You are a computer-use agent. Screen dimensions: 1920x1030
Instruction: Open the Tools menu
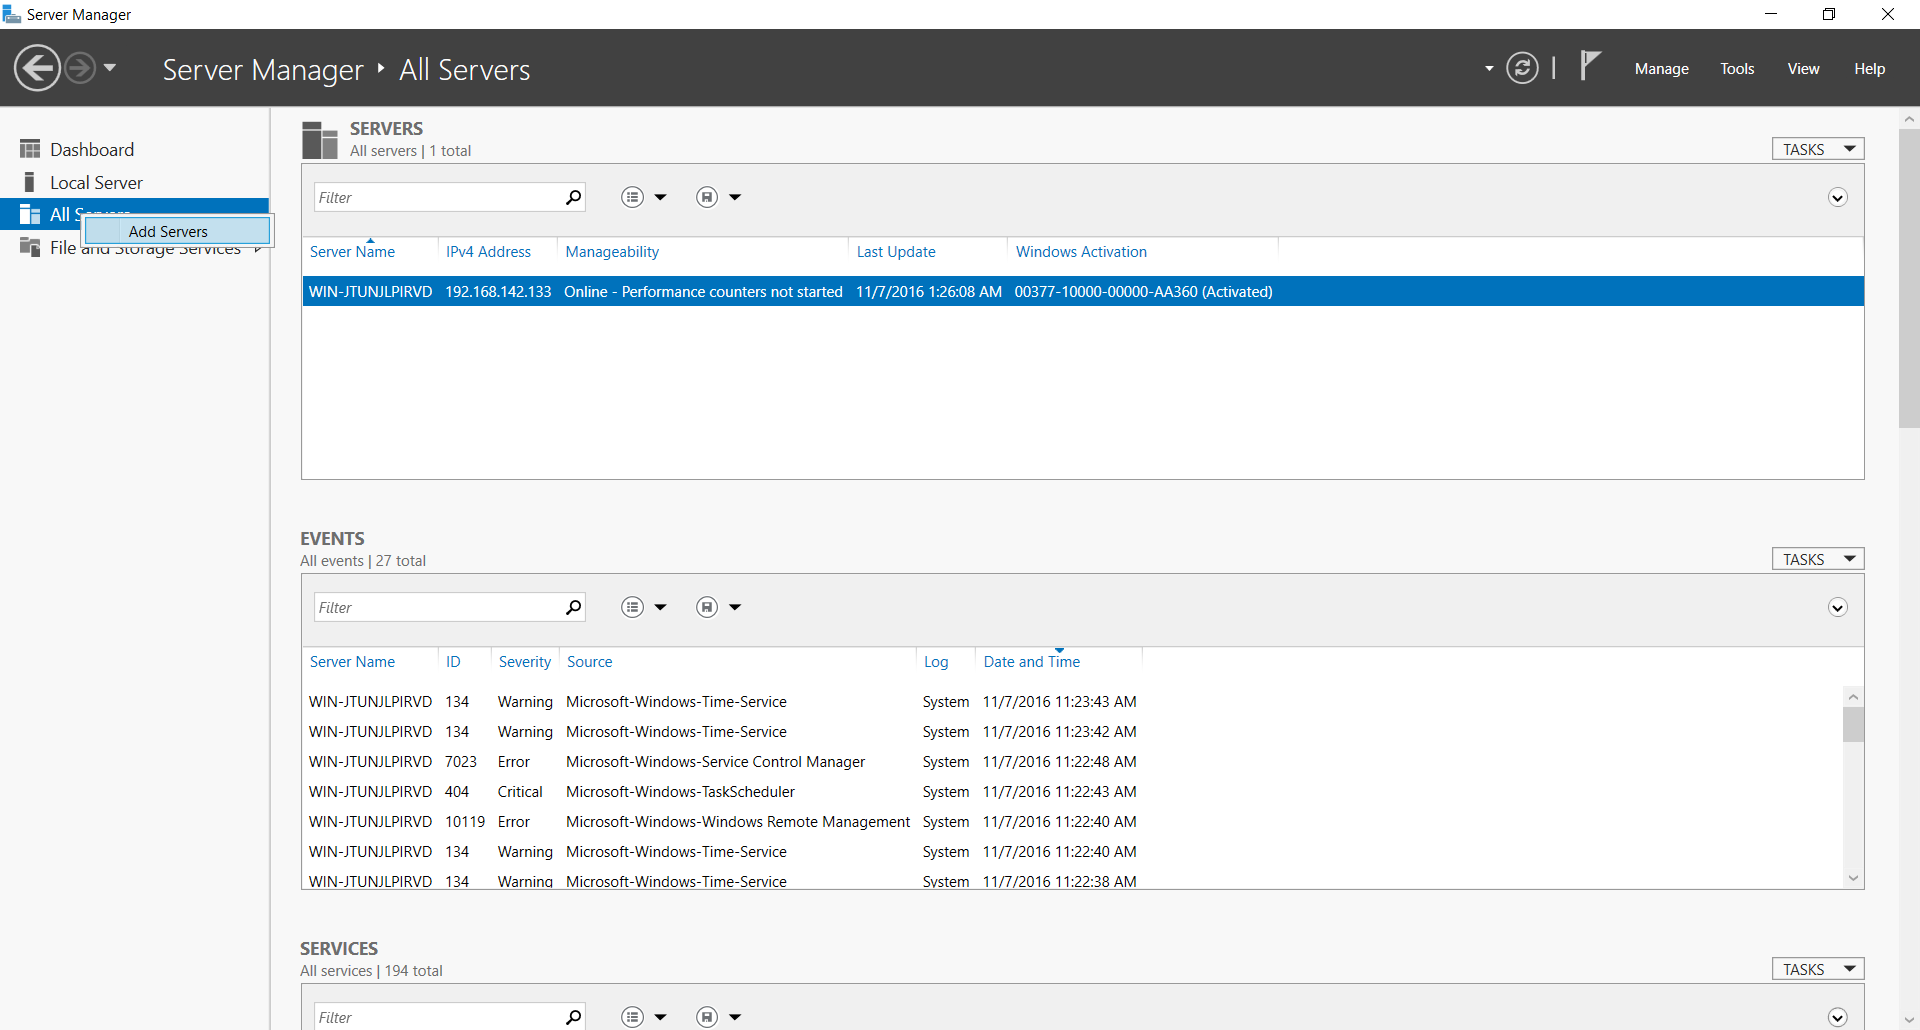click(x=1737, y=69)
